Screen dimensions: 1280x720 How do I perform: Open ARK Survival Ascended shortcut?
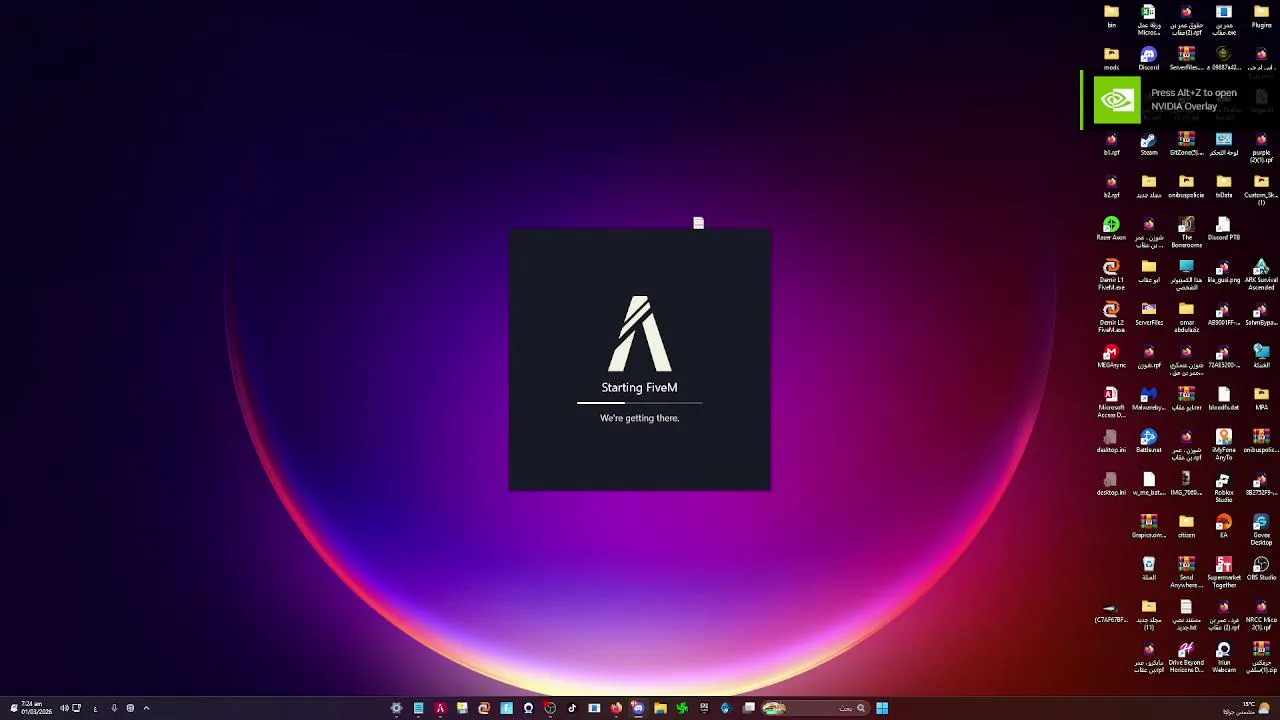1261,275
